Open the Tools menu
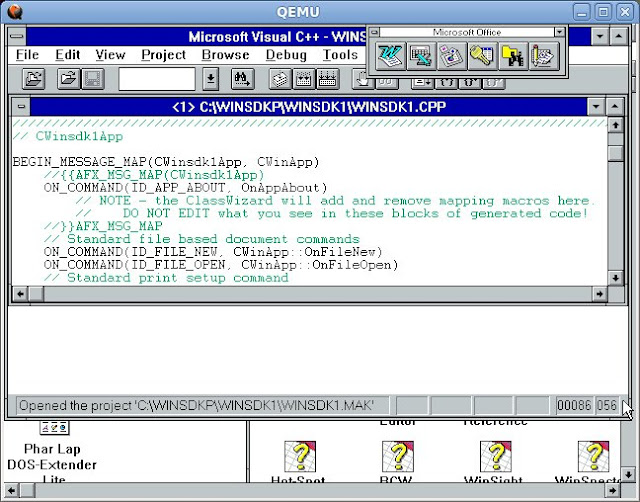This screenshot has height=502, width=640. pyautogui.click(x=340, y=55)
